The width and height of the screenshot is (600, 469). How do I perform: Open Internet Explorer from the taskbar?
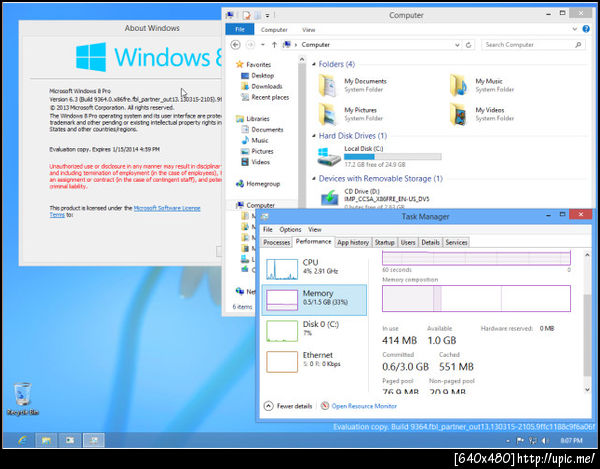pyautogui.click(x=23, y=440)
